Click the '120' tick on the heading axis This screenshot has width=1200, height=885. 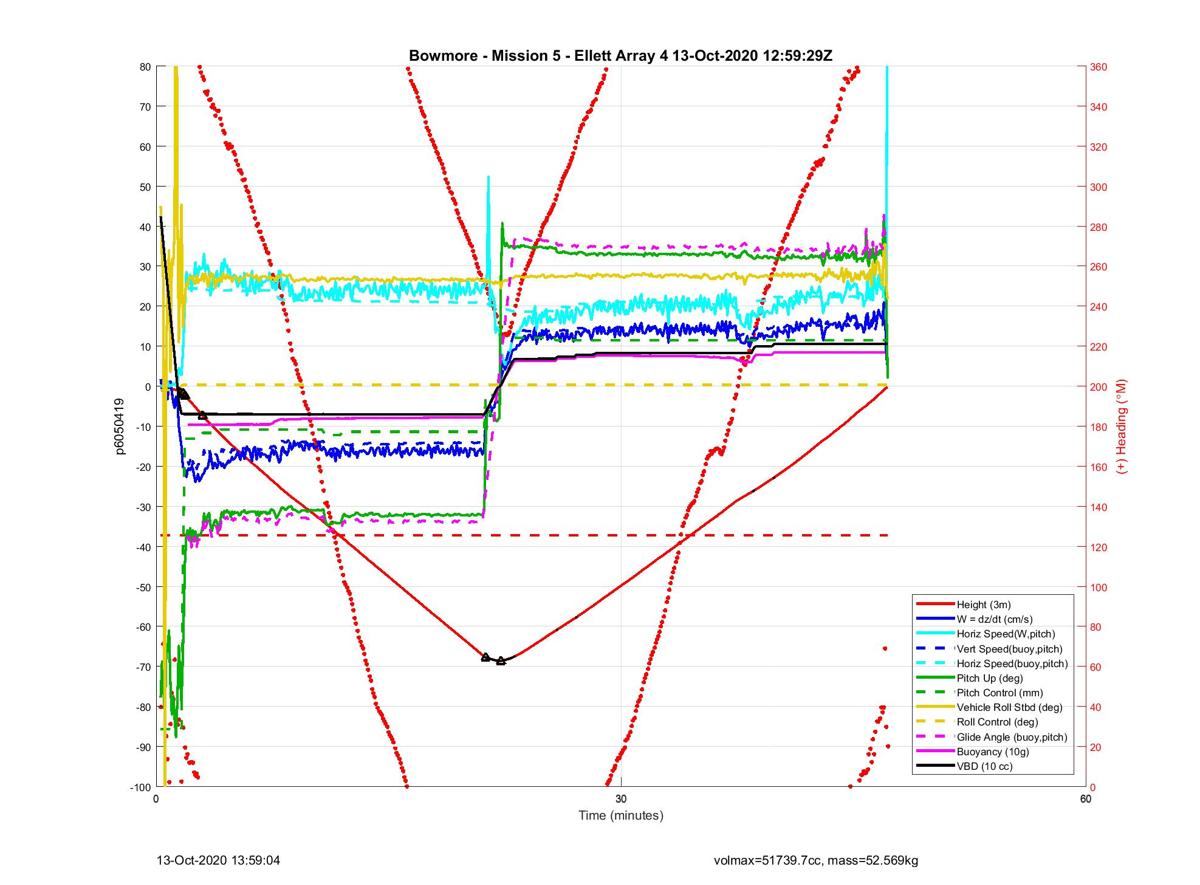tap(1100, 547)
